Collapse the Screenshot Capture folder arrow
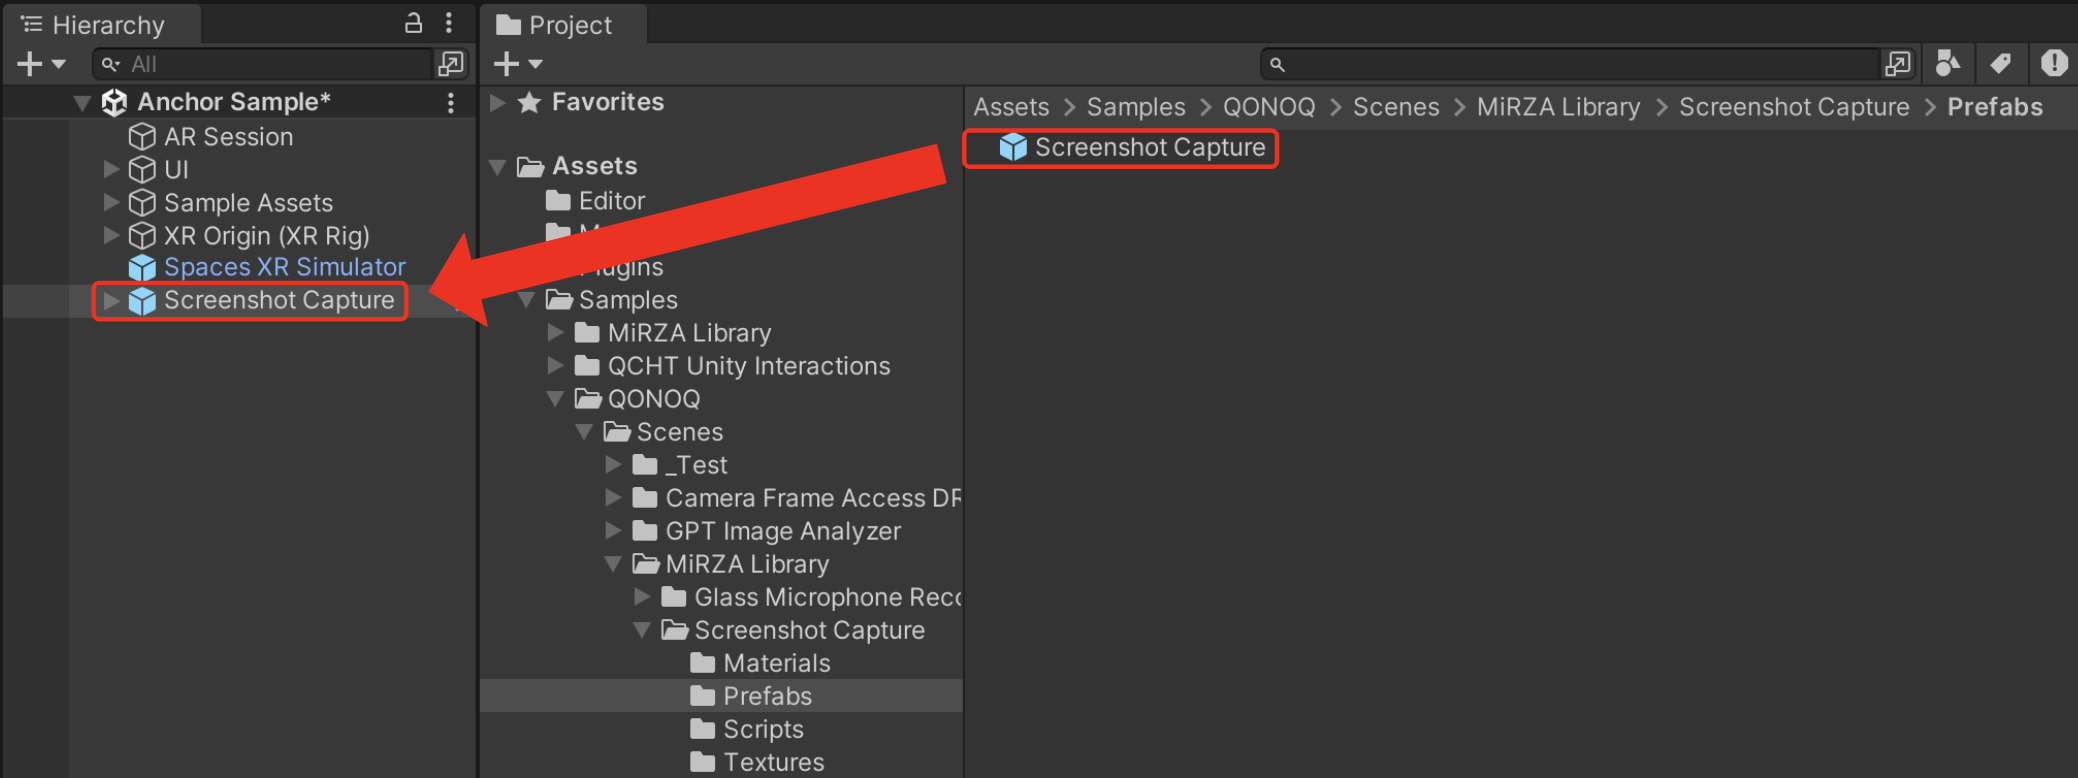 pos(642,630)
